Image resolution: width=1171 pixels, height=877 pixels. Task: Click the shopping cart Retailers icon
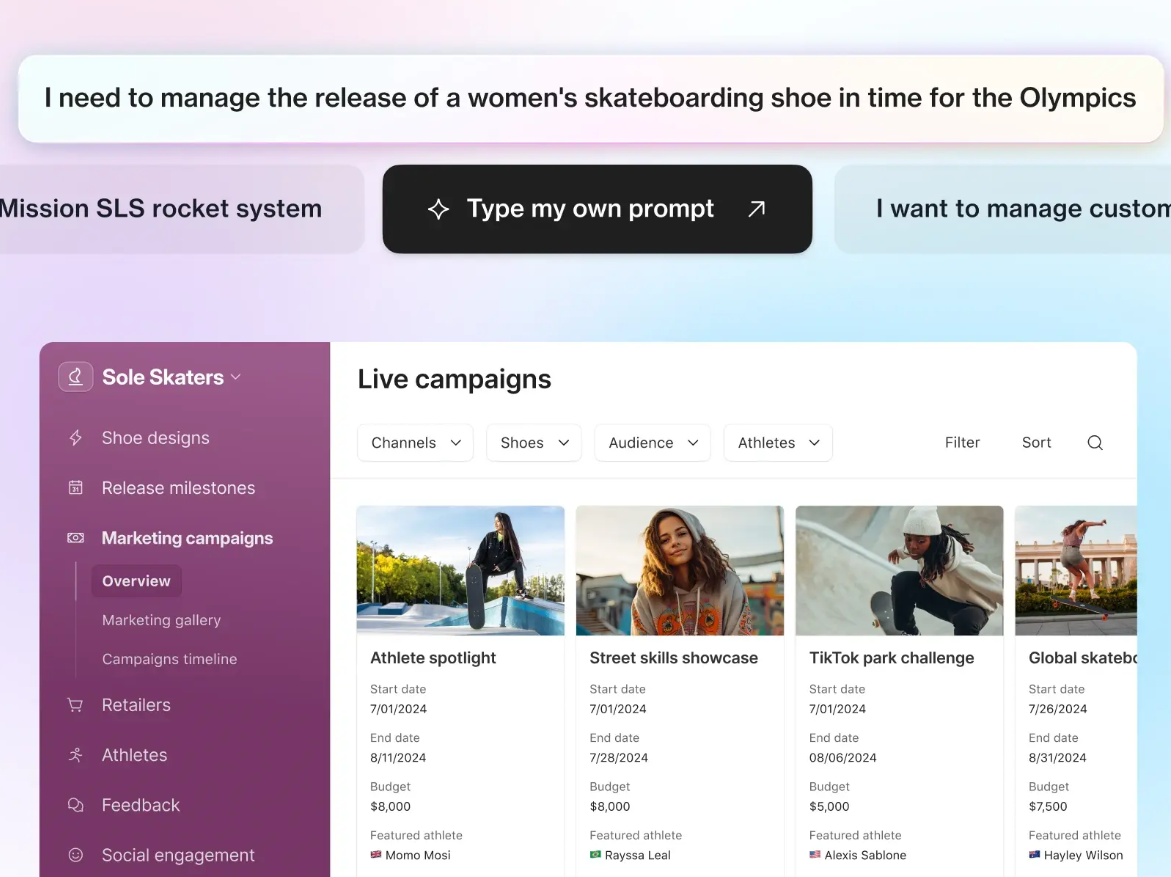(x=75, y=705)
